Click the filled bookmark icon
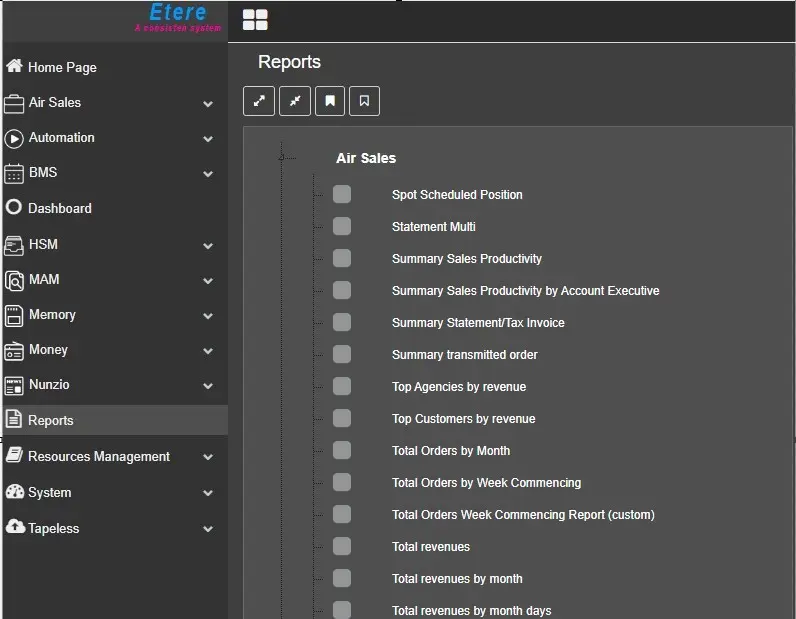Screen dimensions: 796x619 click(329, 101)
